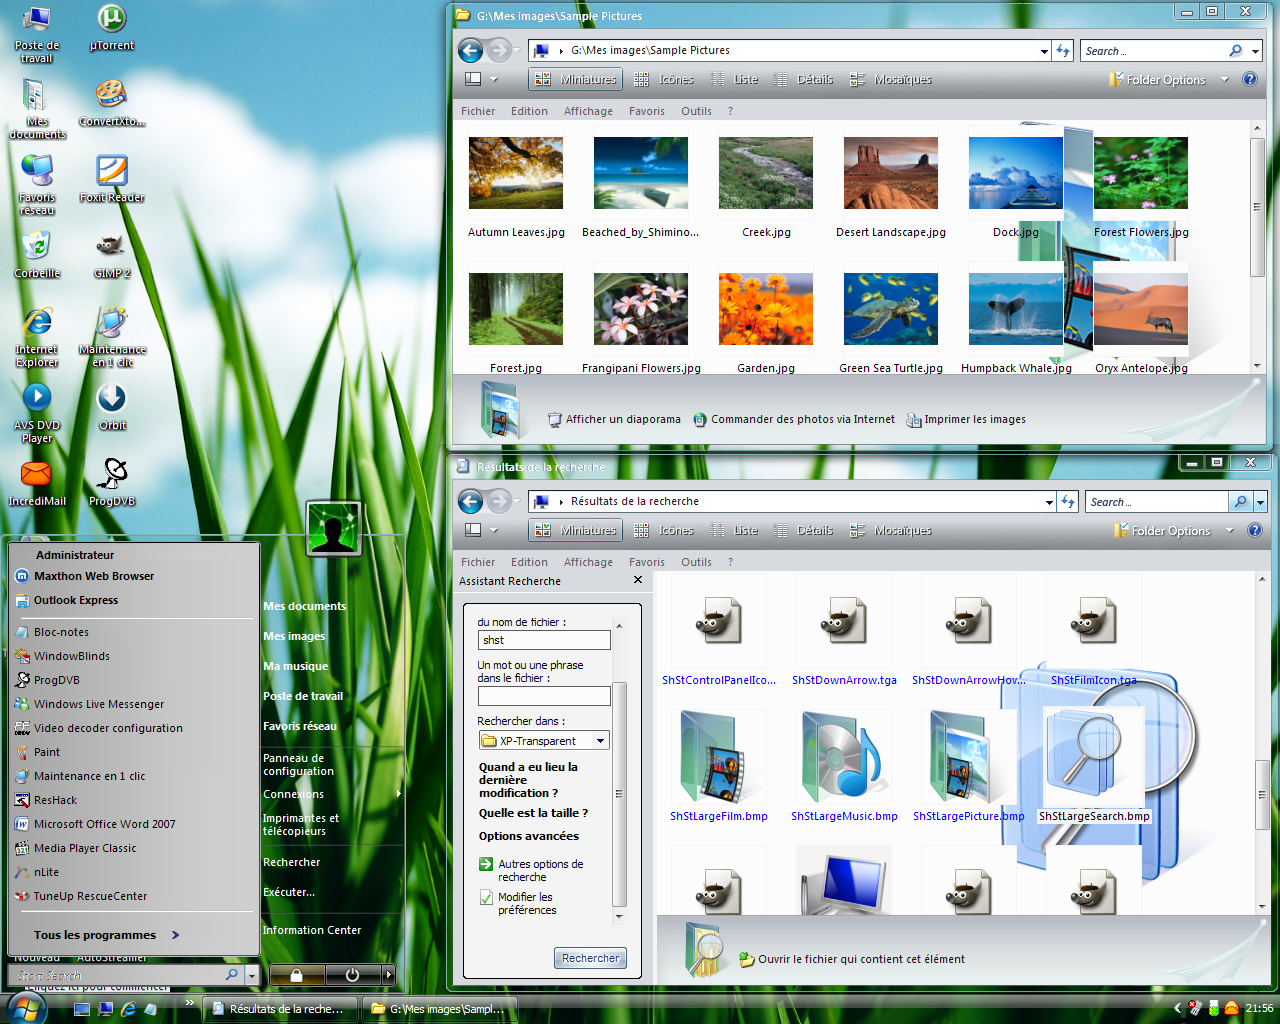Click the Sample Pictures vertical scrollbar
The image size is (1280, 1024).
1258,207
